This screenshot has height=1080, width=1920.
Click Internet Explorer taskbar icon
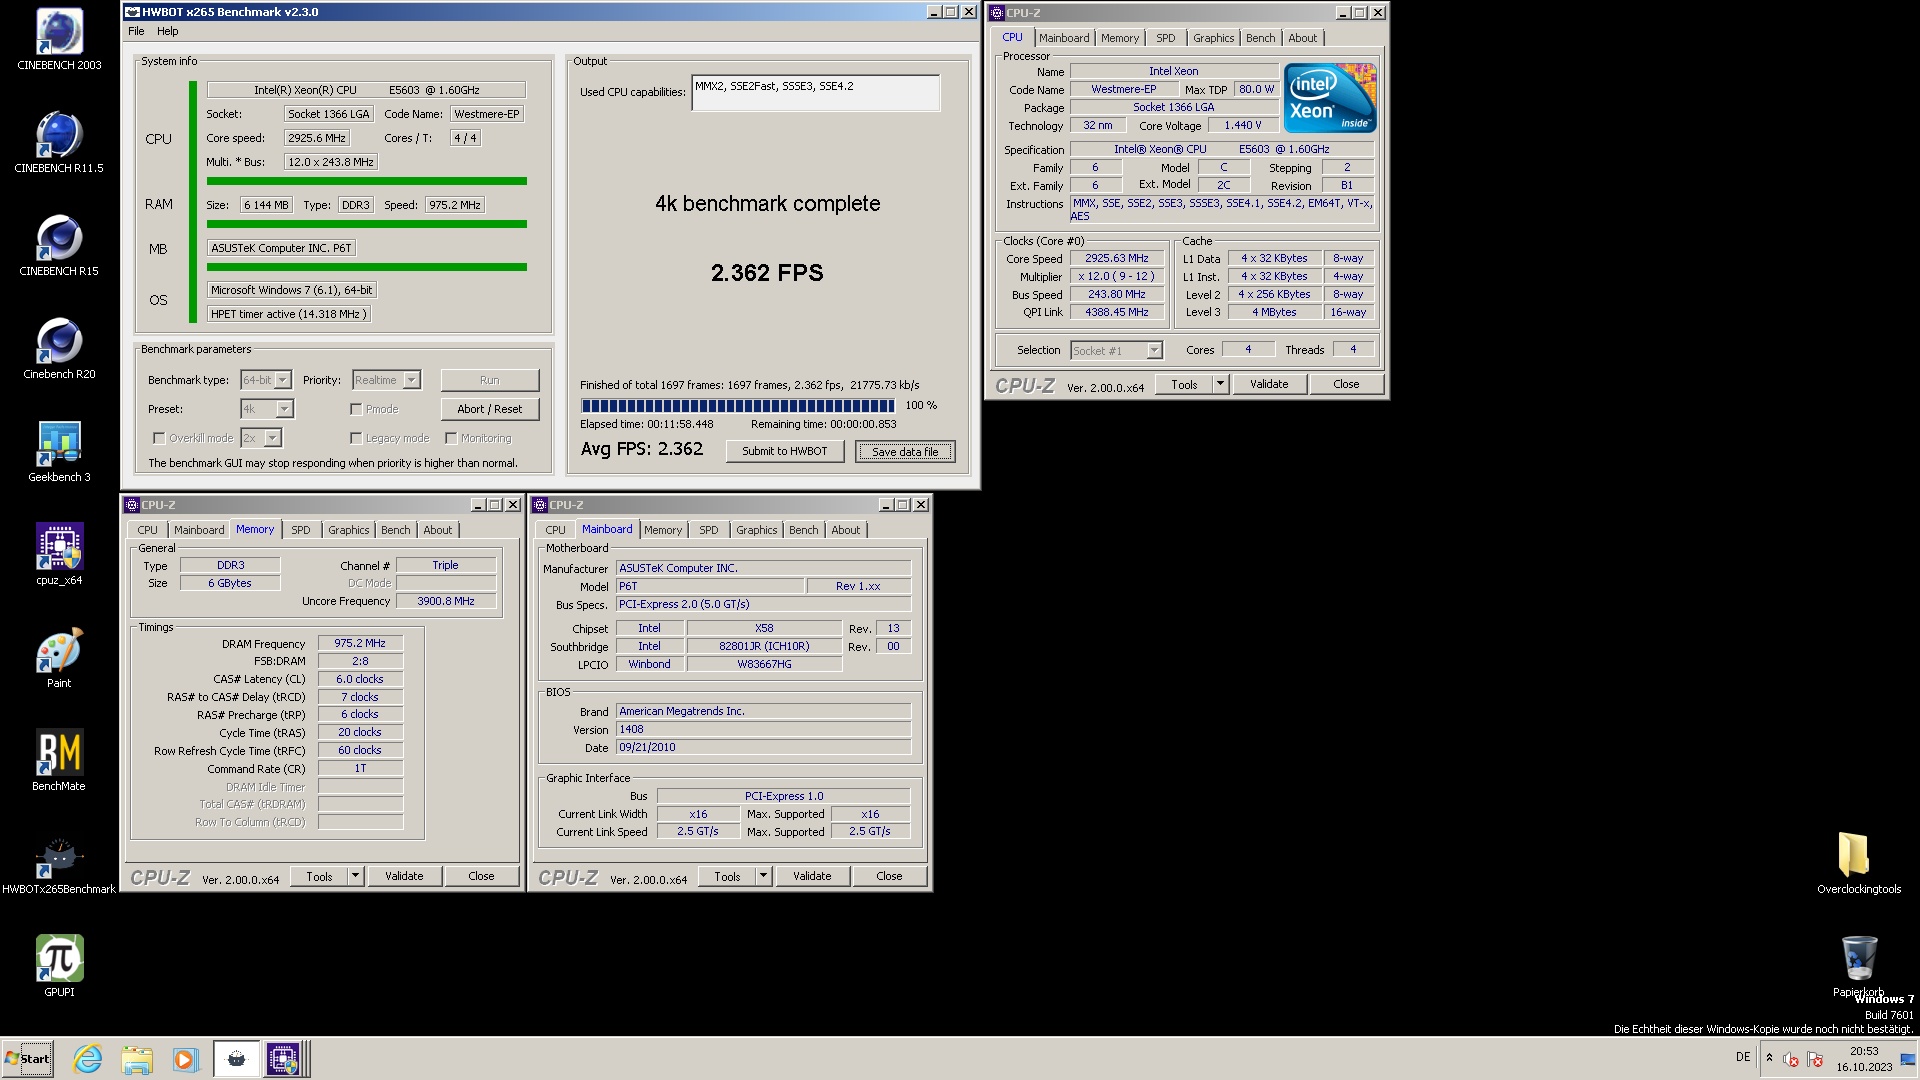[x=88, y=1059]
